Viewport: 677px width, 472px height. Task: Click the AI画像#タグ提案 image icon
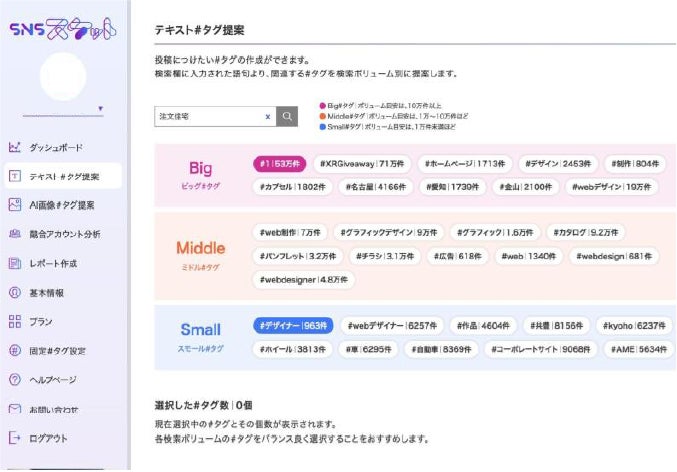15,205
